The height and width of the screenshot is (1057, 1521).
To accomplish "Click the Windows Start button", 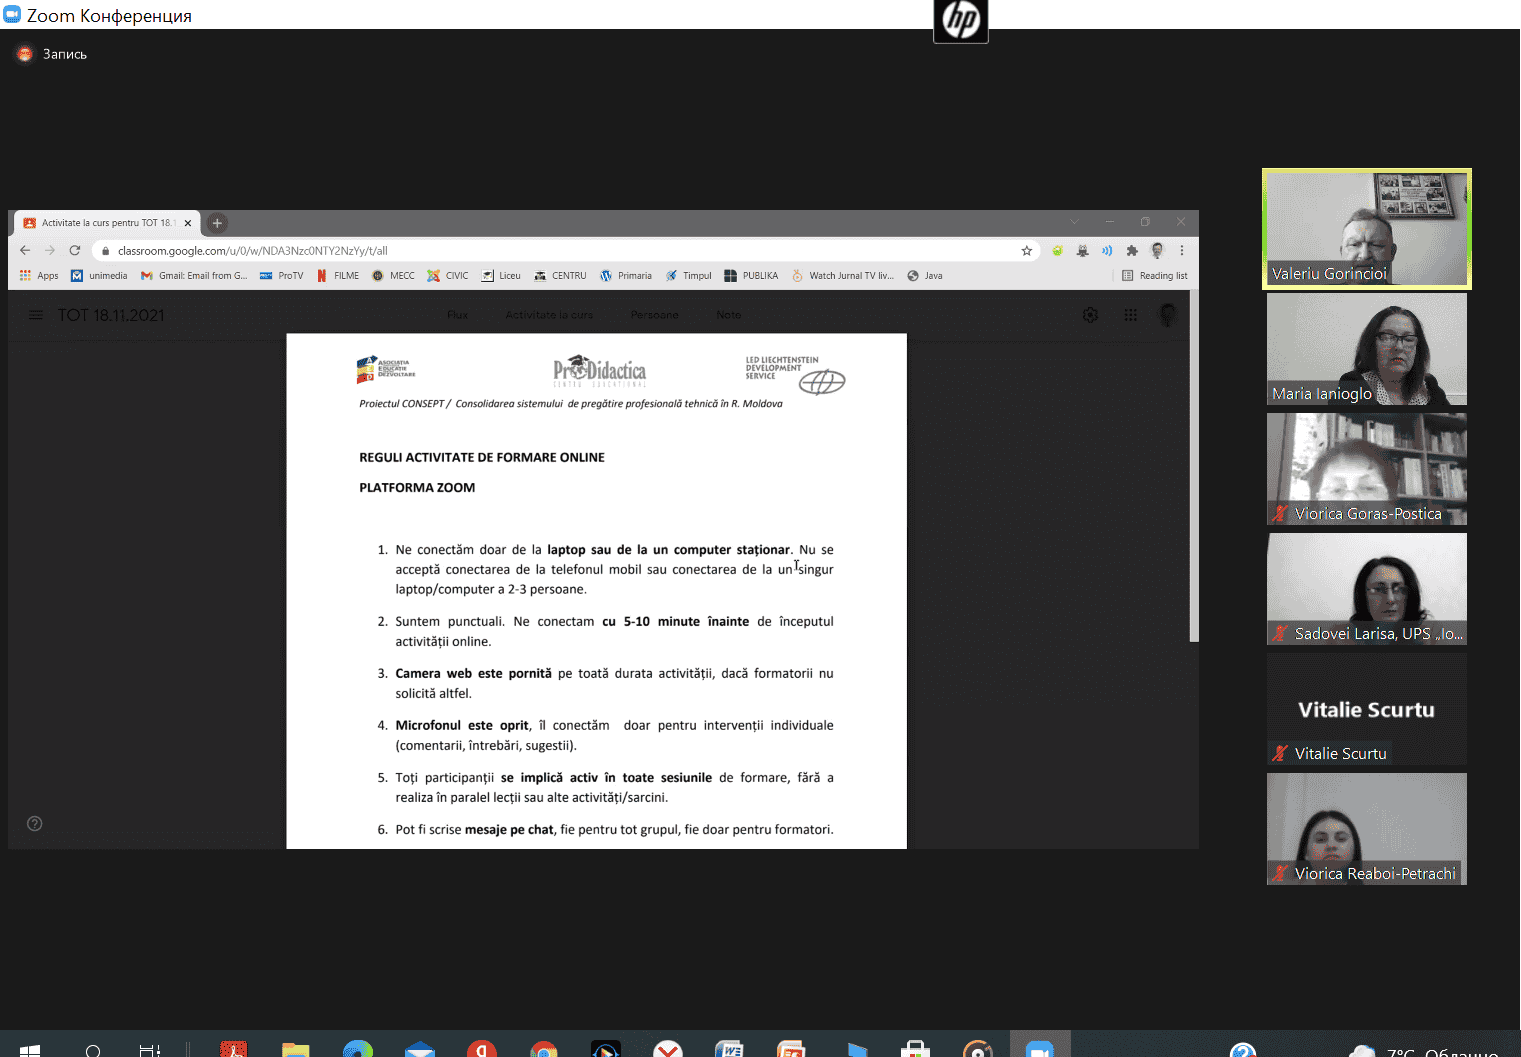I will tap(30, 1048).
